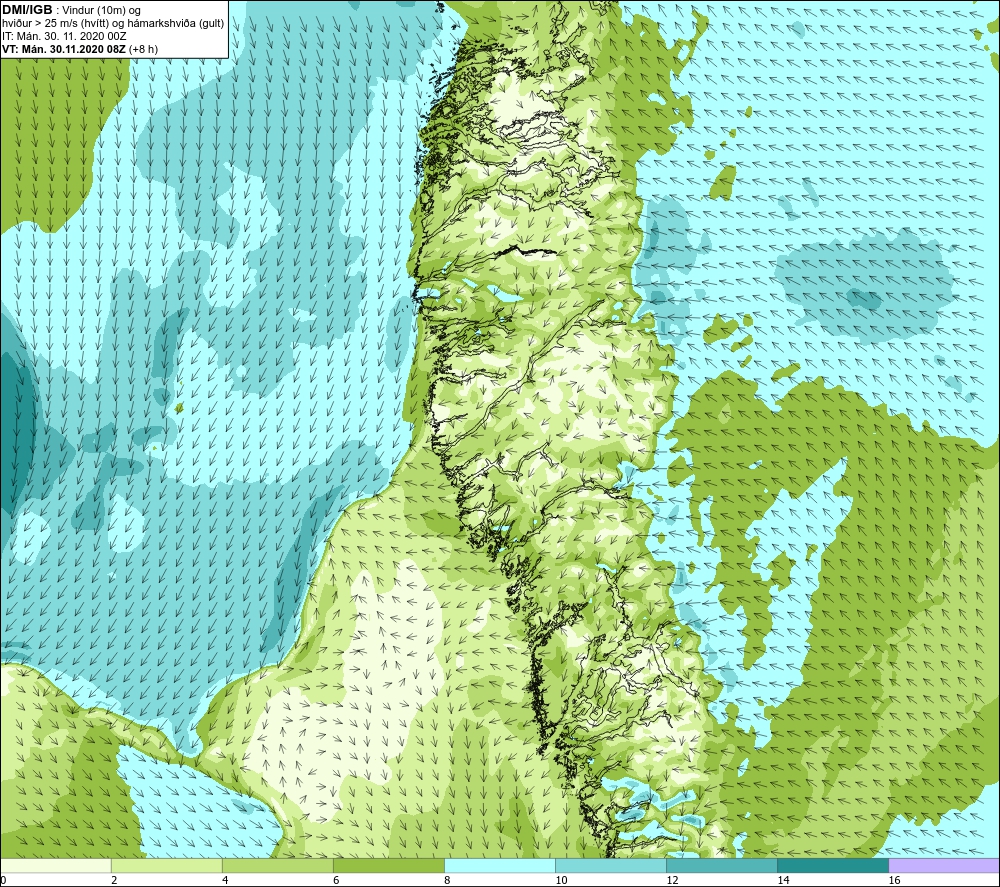
Task: Click the purple swatch above 16 m/s
Action: (944, 865)
